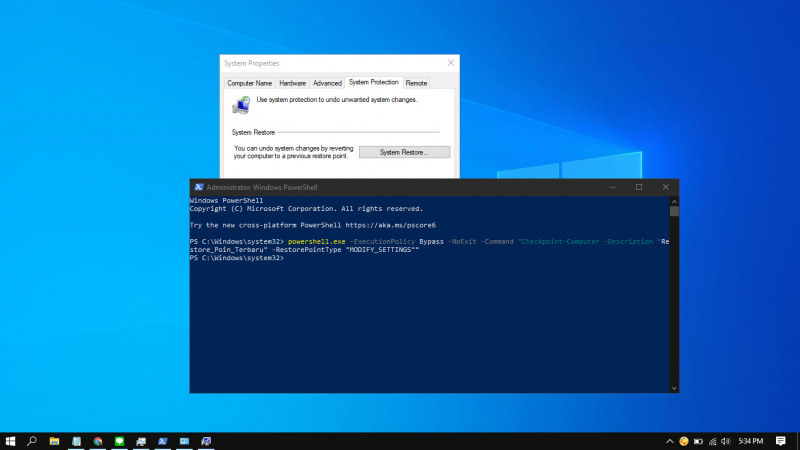Click the PowerShell scrollbar up arrow
Screen dimensions: 800x450
point(674,201)
